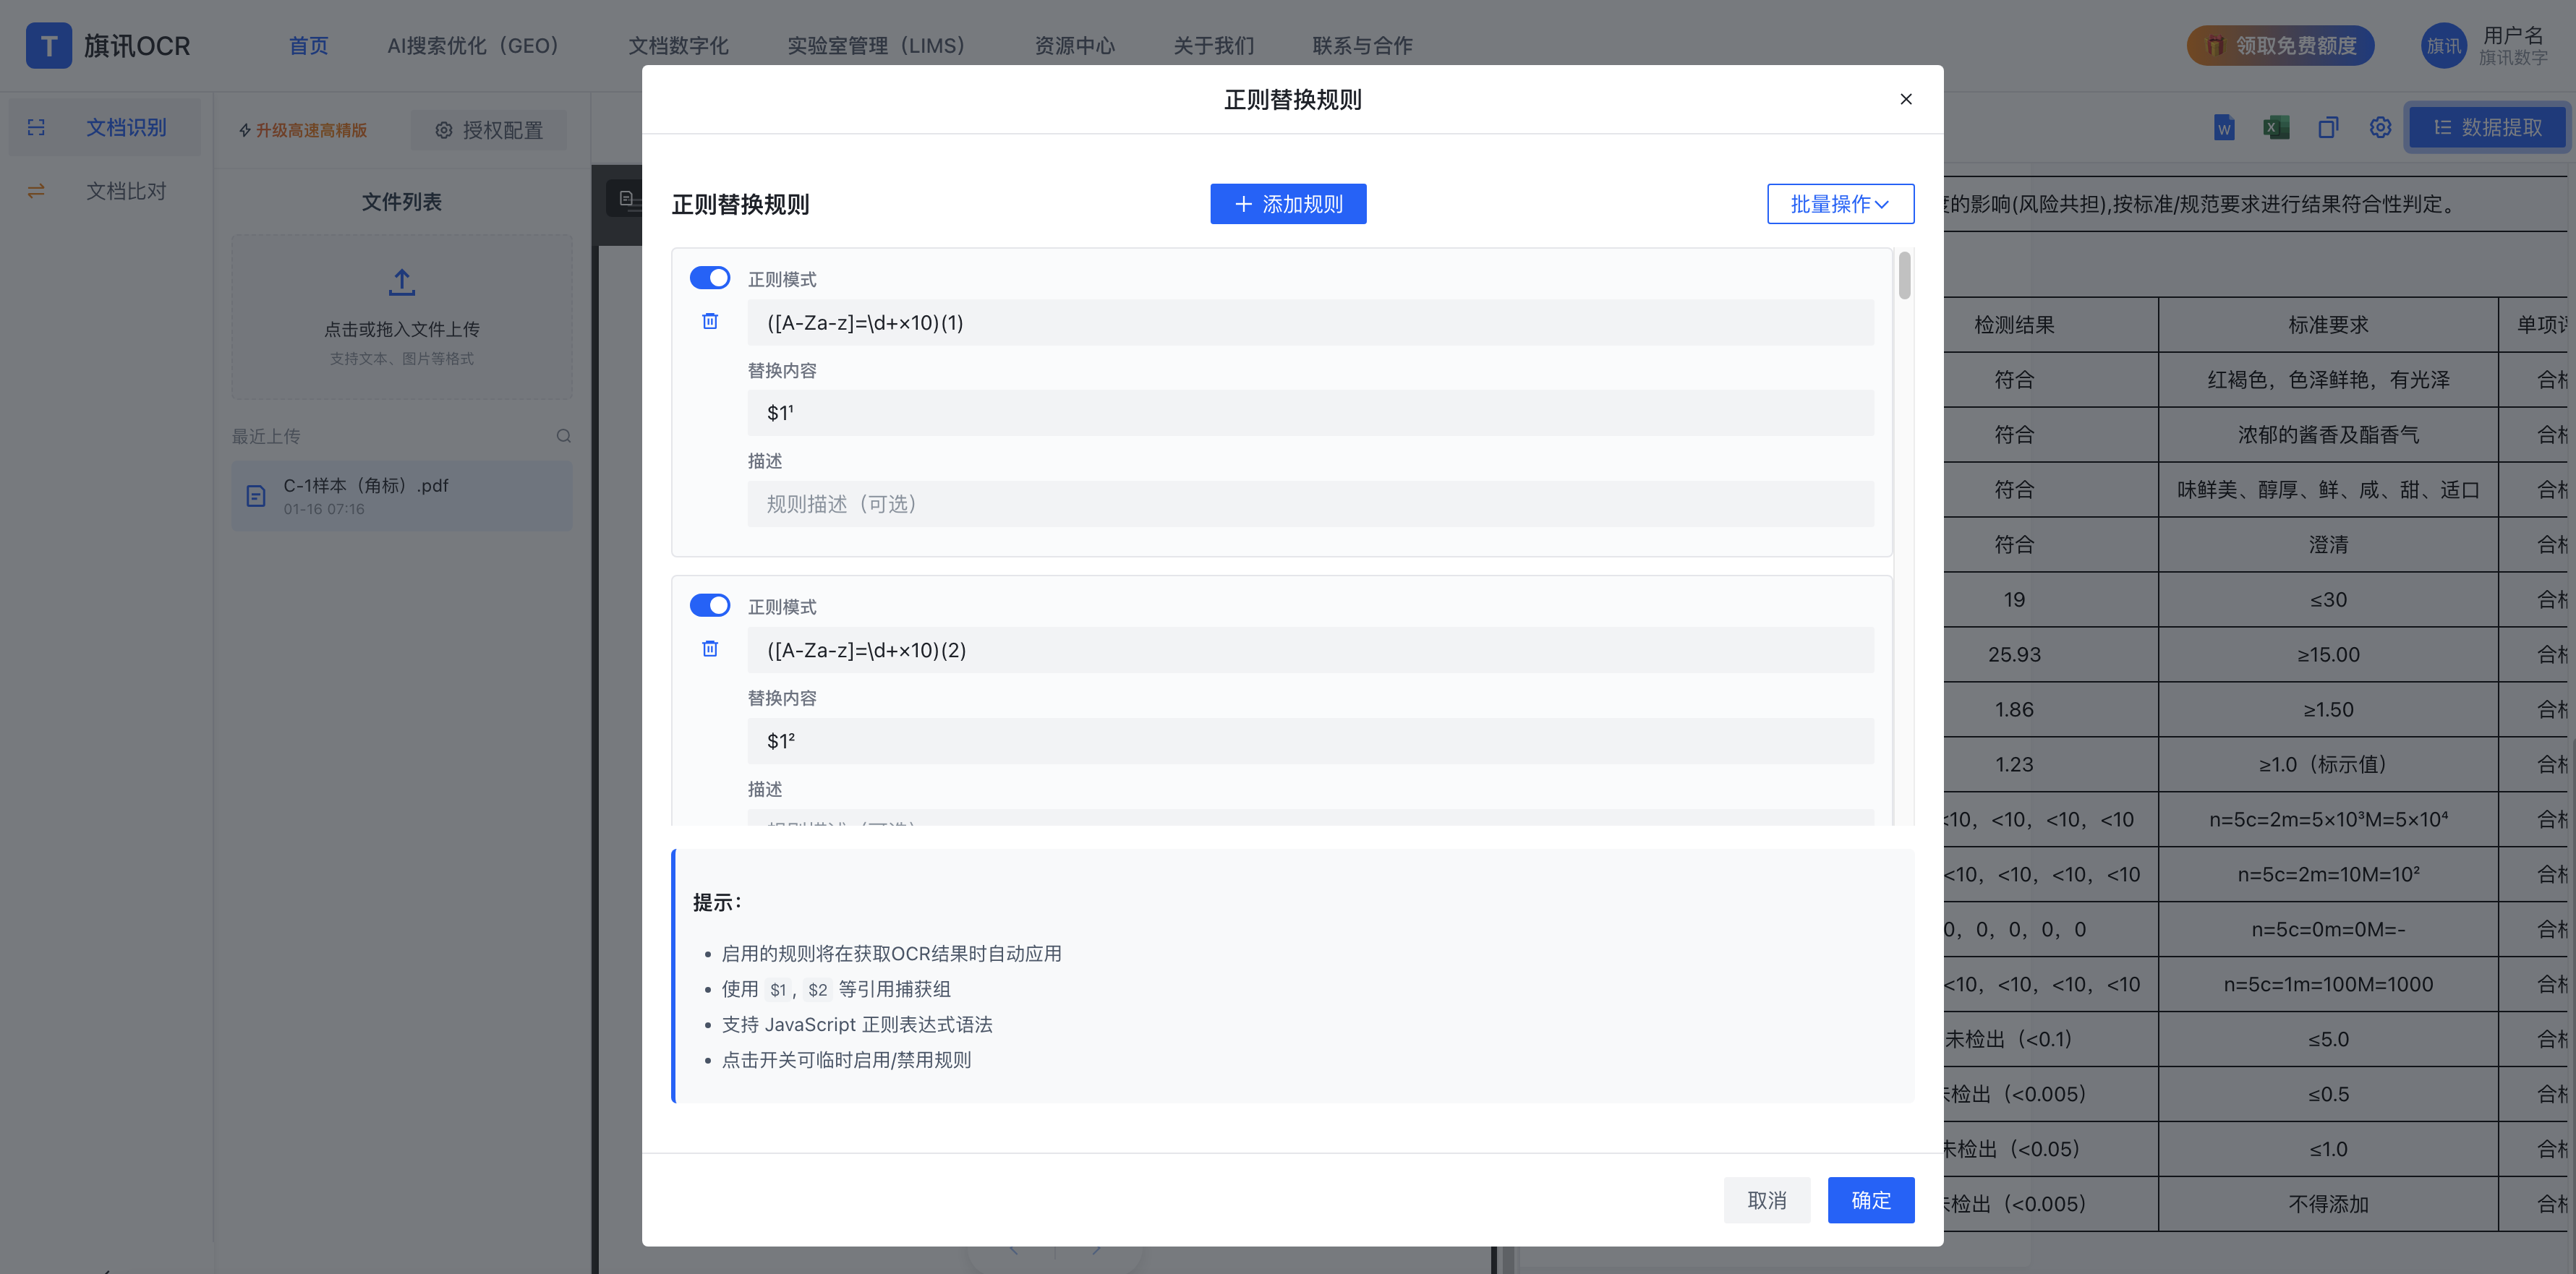Disable the first regex rule switch
Viewport: 2576px width, 1274px height.
[710, 278]
